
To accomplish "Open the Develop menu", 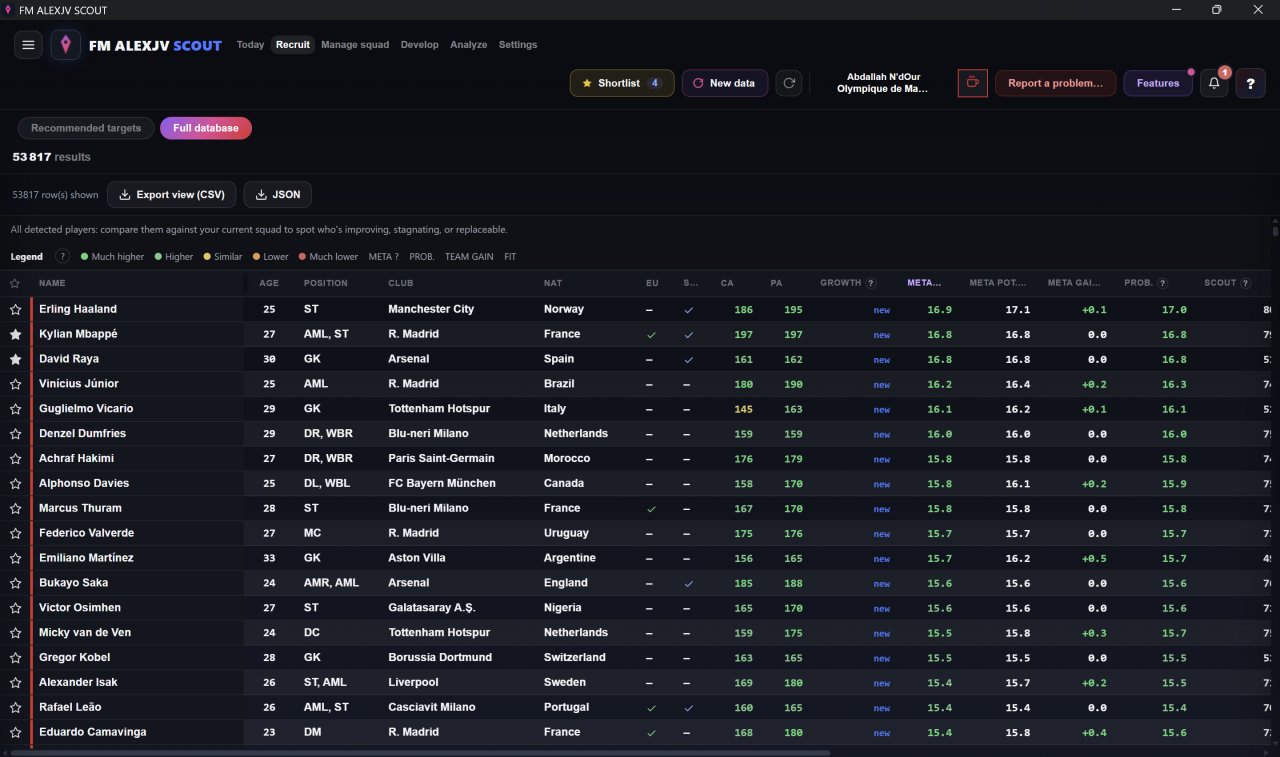I will tap(420, 45).
